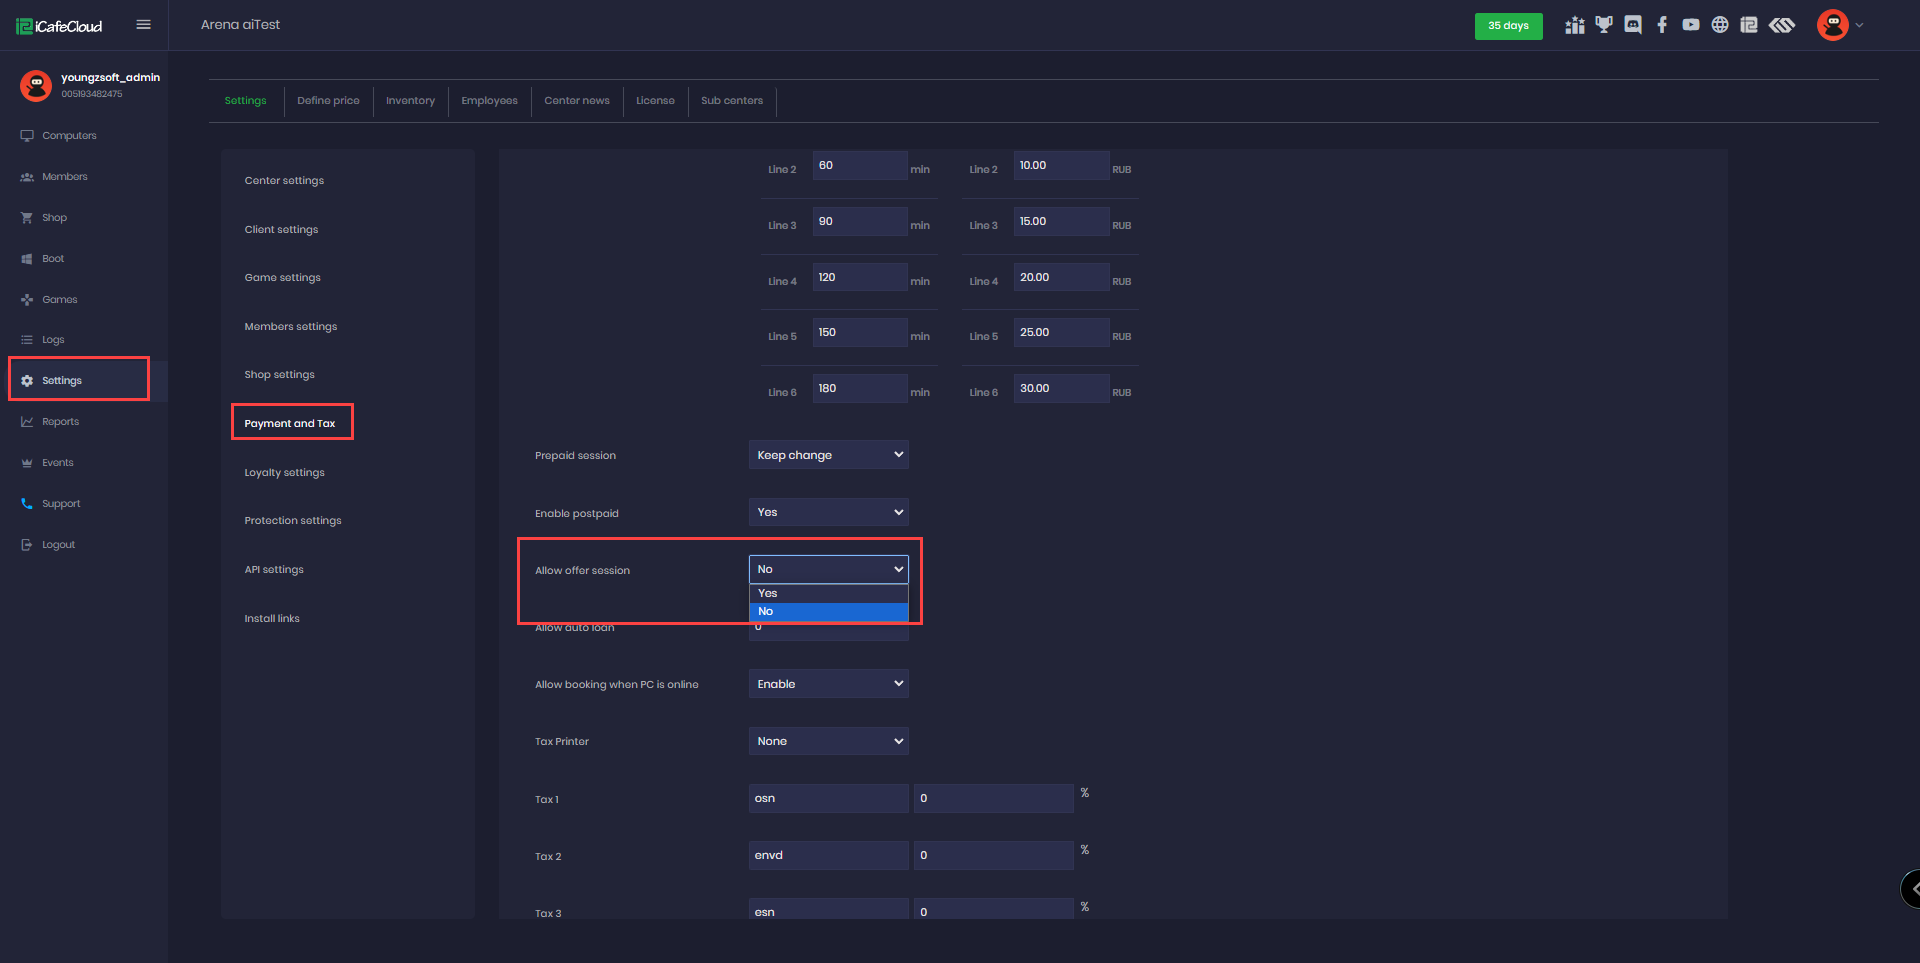1920x963 pixels.
Task: Select Yes in Allow offer session list
Action: (x=828, y=593)
